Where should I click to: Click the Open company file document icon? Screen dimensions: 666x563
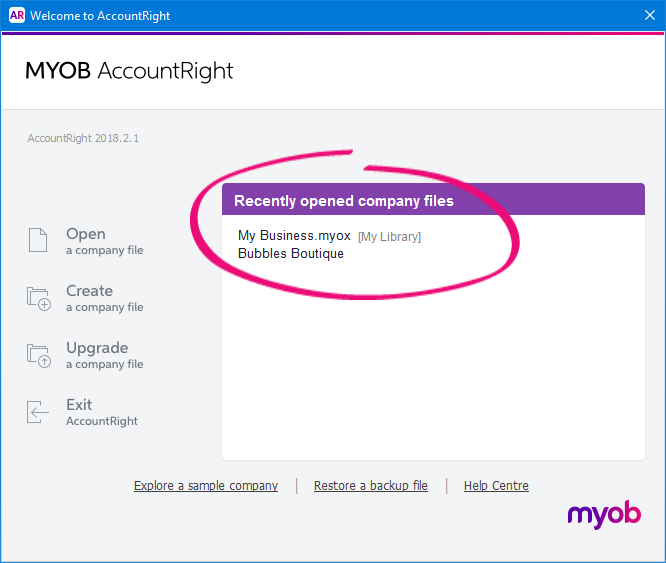coord(38,240)
